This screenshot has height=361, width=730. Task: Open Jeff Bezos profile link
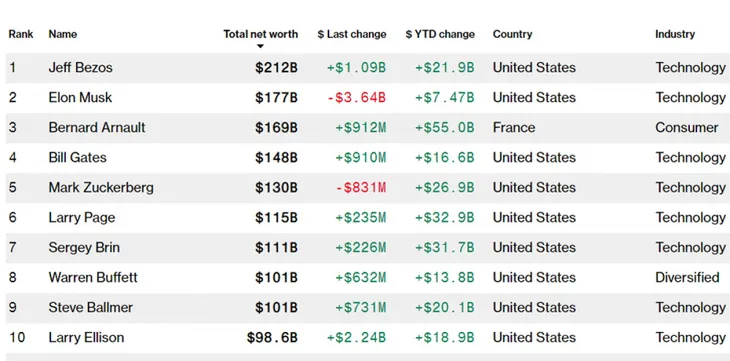pos(81,68)
